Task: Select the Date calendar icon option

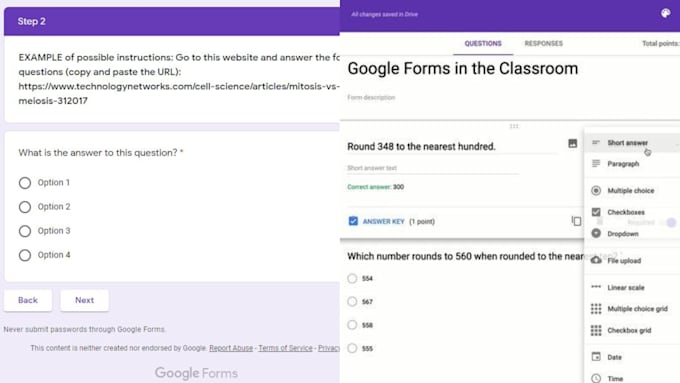Action: click(x=596, y=357)
